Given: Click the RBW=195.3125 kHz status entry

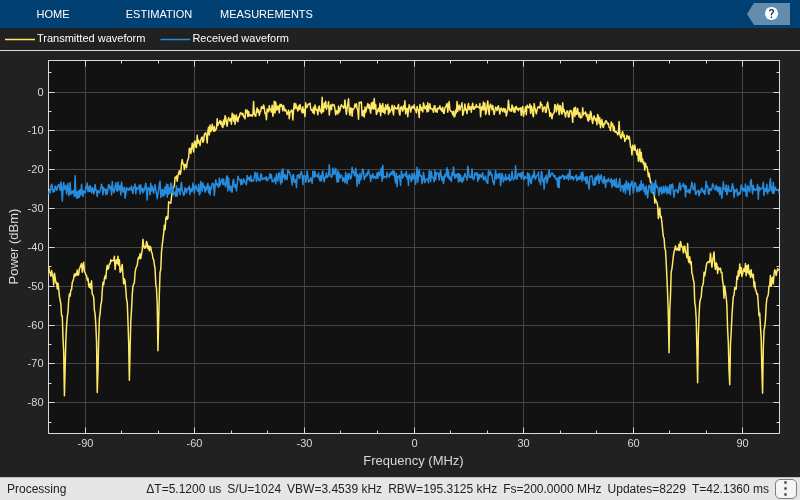Looking at the screenshot, I should pos(442,489).
